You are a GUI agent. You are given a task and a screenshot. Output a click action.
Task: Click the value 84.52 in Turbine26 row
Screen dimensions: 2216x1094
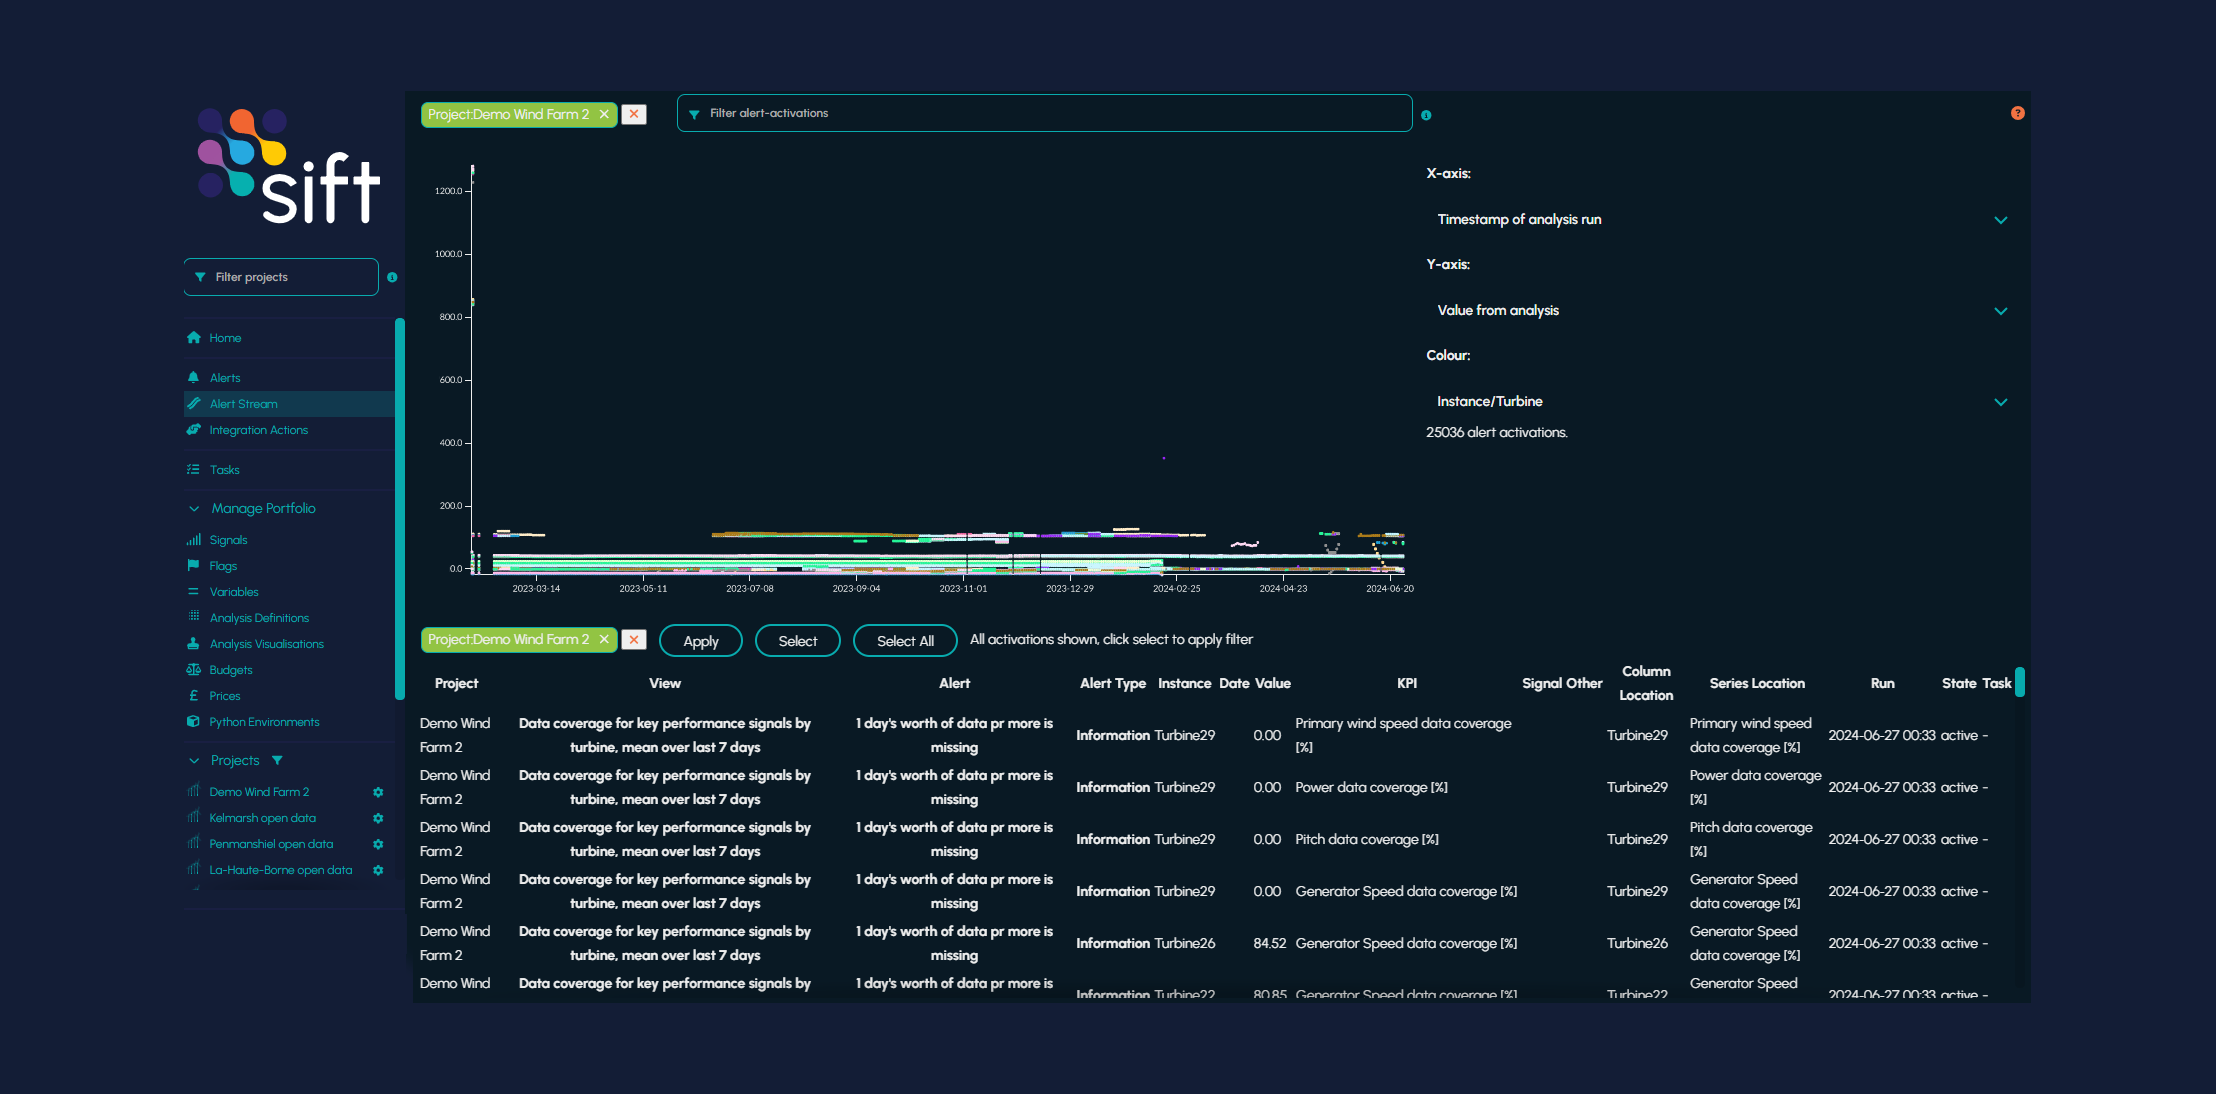click(x=1269, y=943)
